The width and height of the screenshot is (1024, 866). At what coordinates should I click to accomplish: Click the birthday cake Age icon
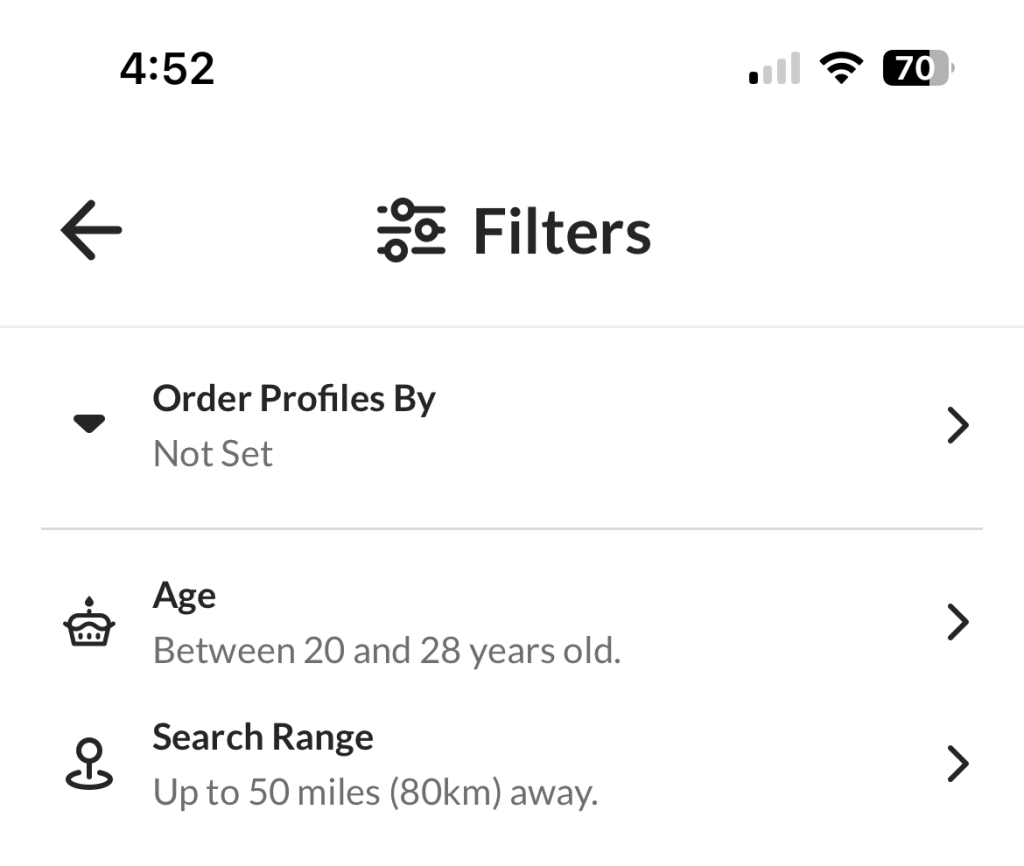point(89,622)
